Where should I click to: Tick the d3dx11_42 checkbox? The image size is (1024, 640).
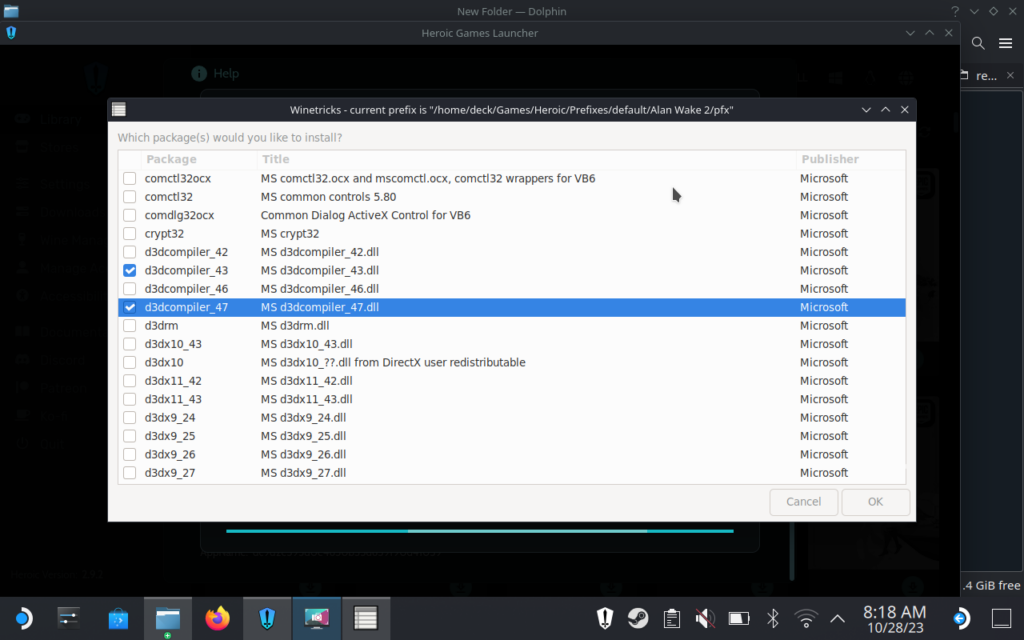tap(129, 381)
